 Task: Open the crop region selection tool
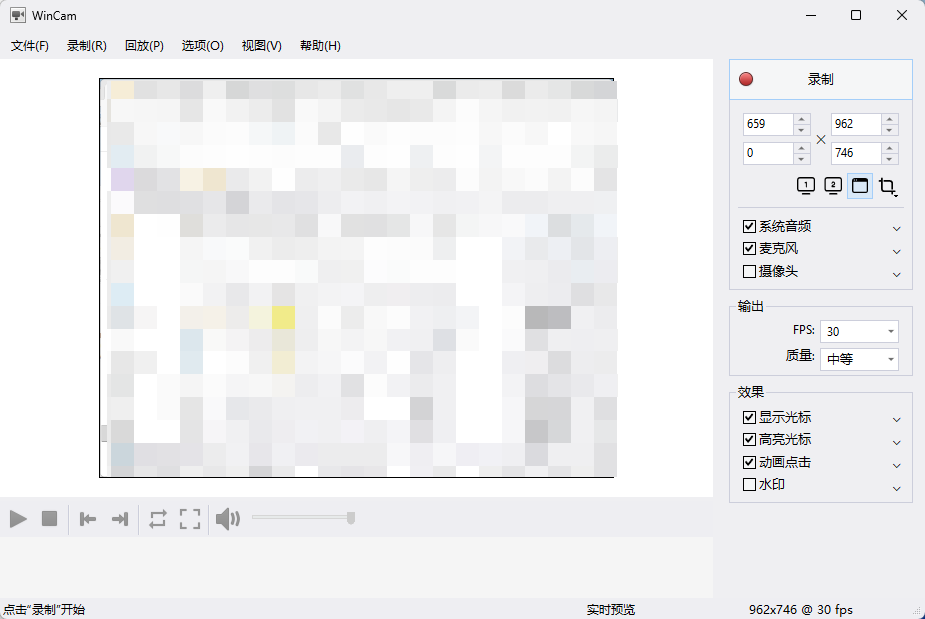coord(887,186)
